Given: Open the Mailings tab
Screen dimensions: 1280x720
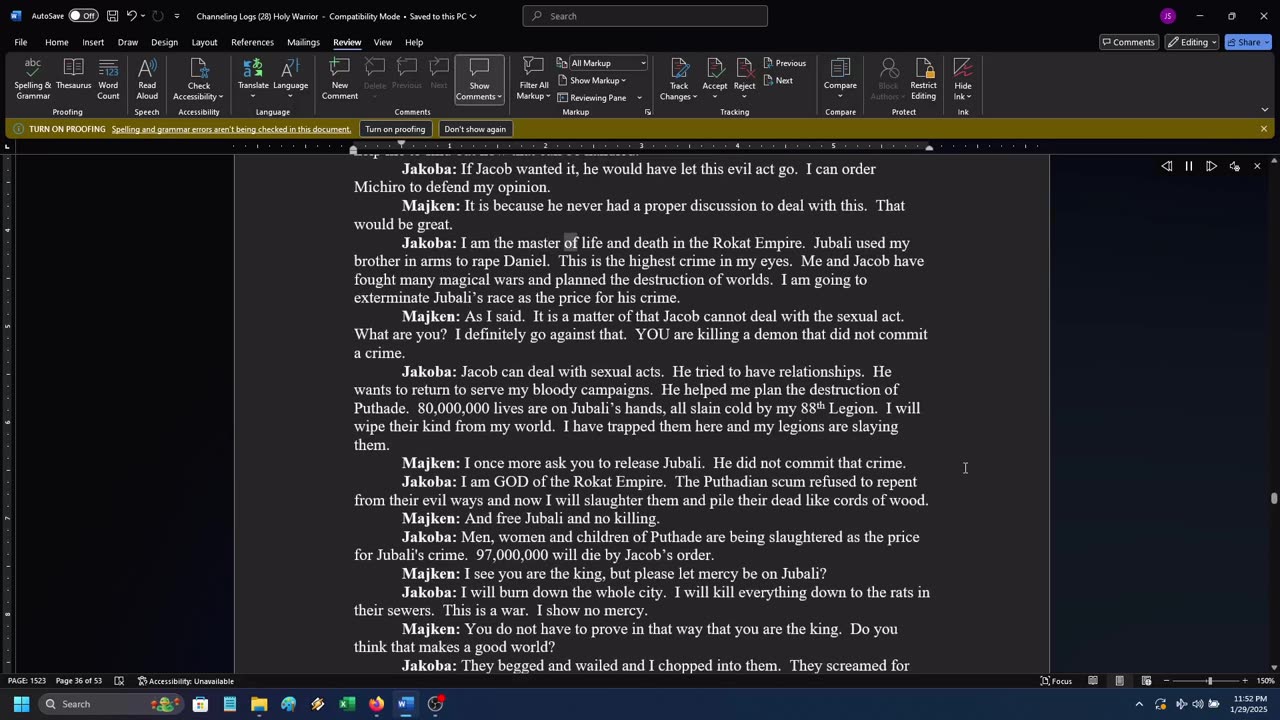Looking at the screenshot, I should [303, 42].
